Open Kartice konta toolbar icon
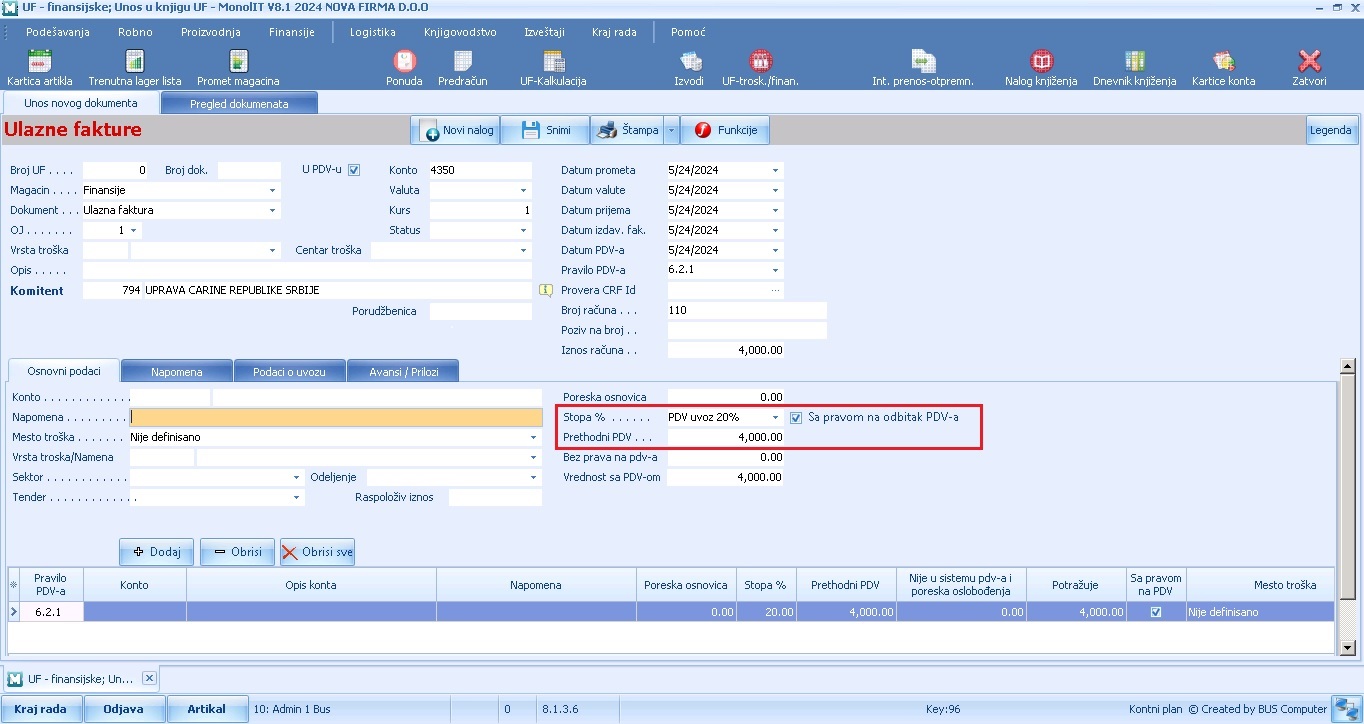 click(1223, 68)
